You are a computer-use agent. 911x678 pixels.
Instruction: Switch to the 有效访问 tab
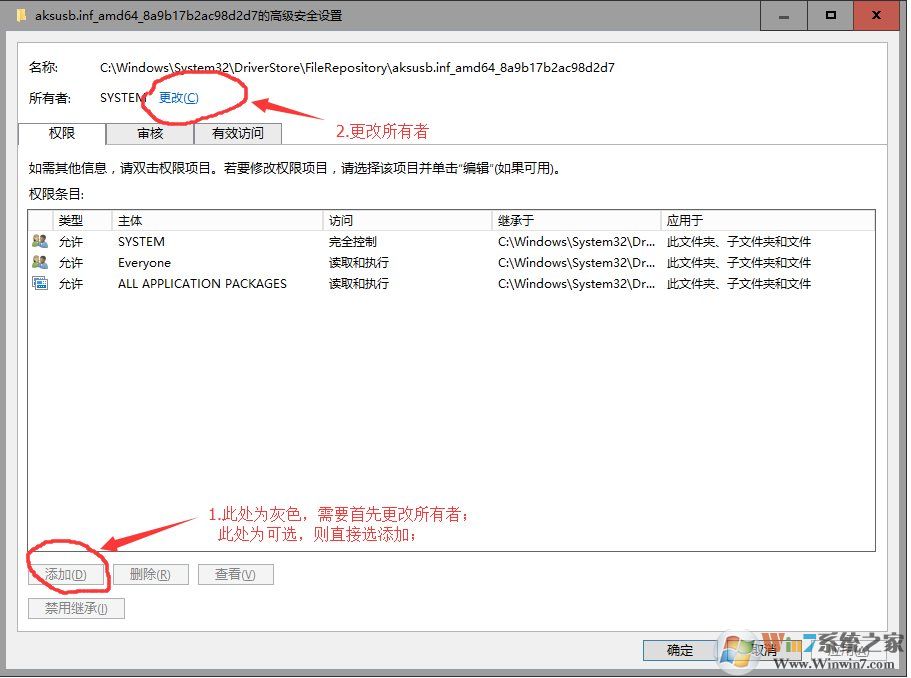[x=238, y=133]
